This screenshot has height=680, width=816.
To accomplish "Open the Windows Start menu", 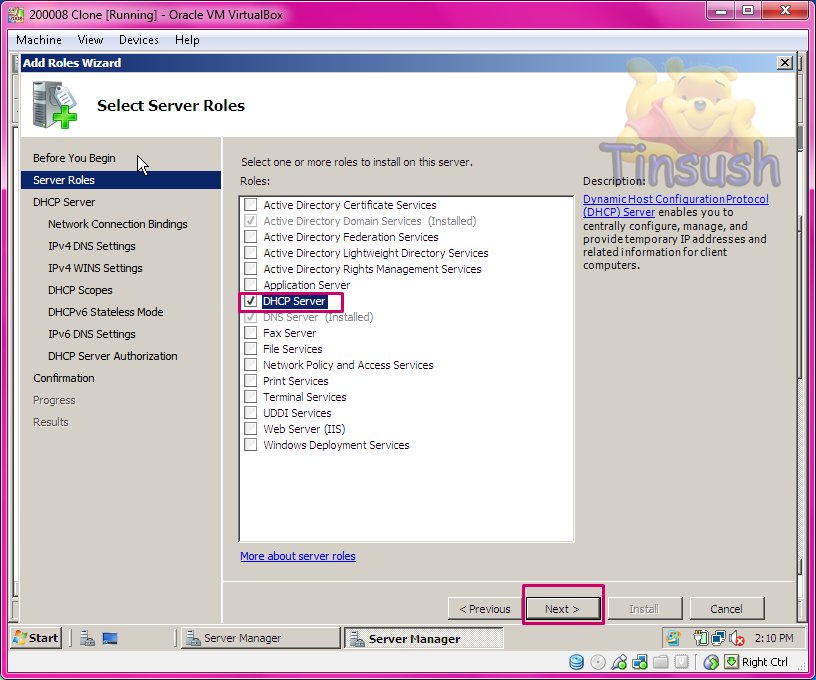I will 36,638.
